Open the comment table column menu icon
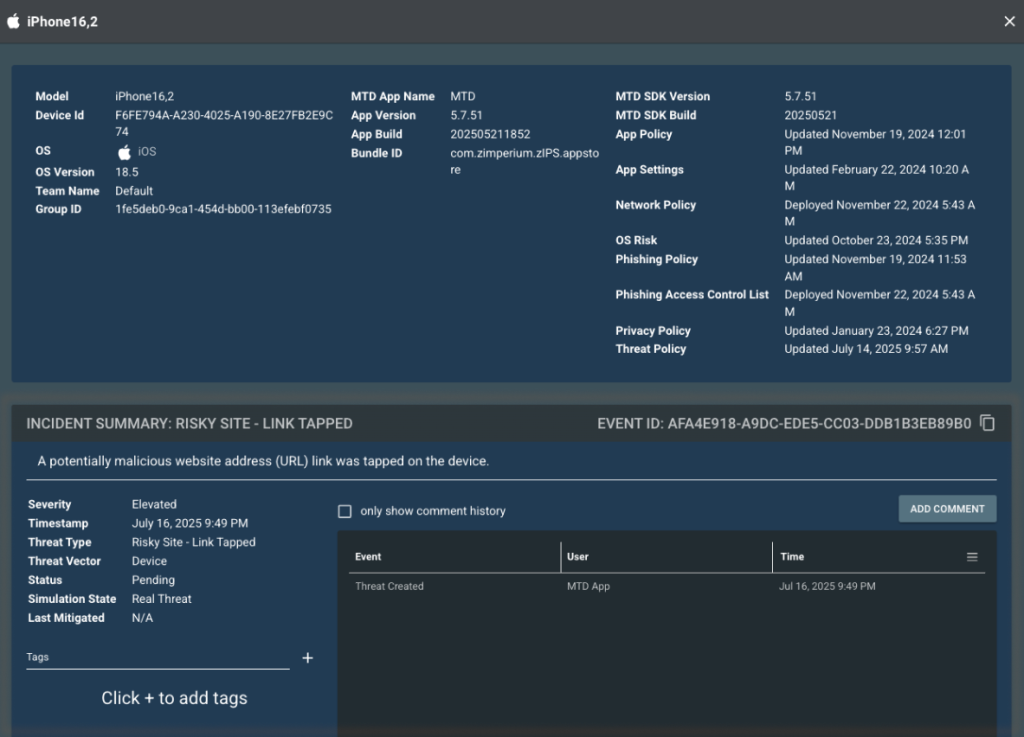This screenshot has width=1024, height=737. coord(972,557)
